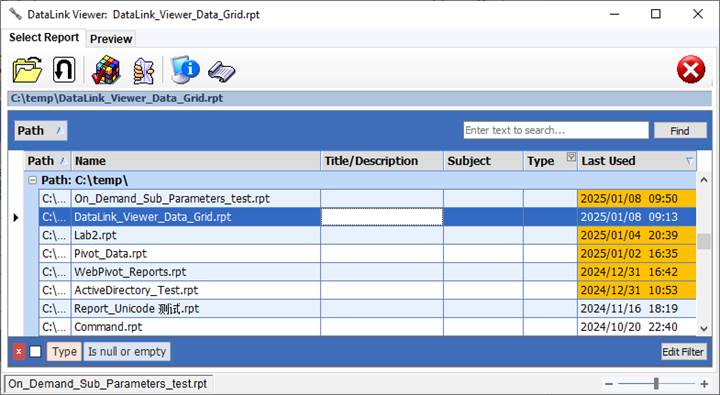Switch to the Select Report tab
The image size is (720, 395).
44,37
